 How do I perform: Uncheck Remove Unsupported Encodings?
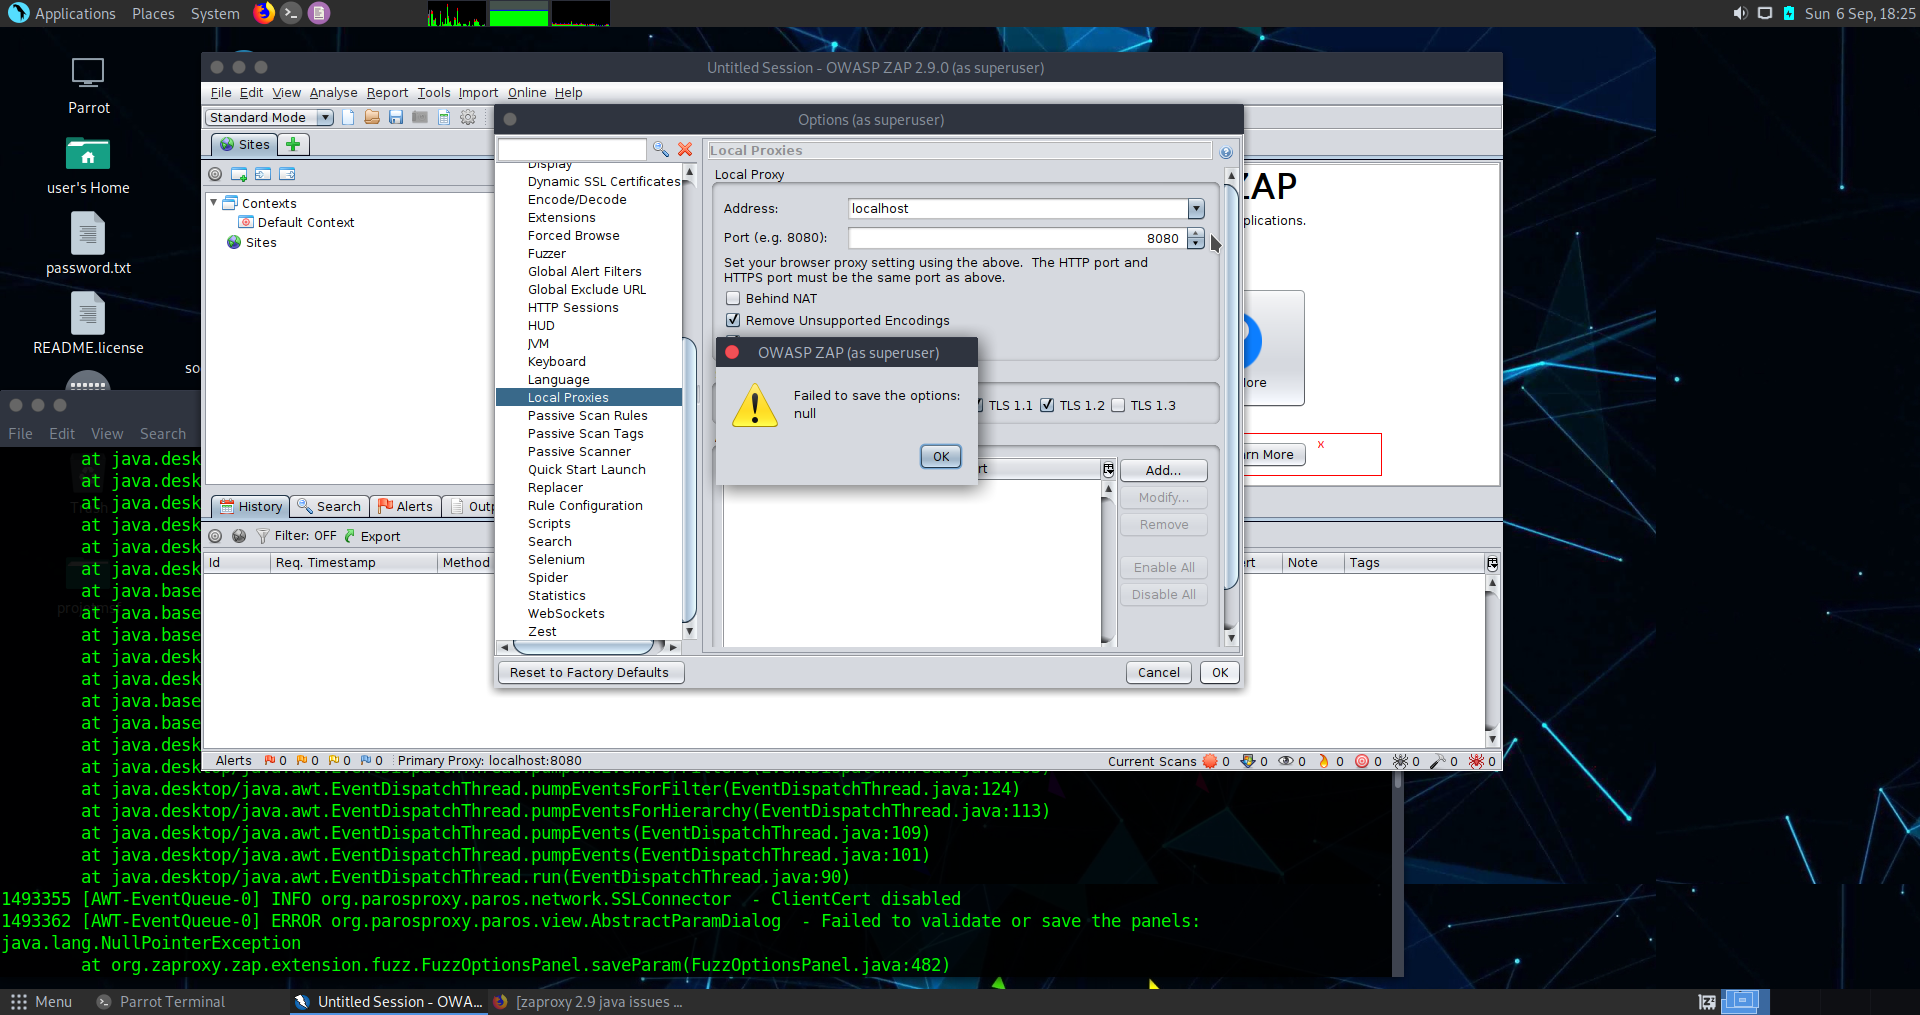click(733, 319)
